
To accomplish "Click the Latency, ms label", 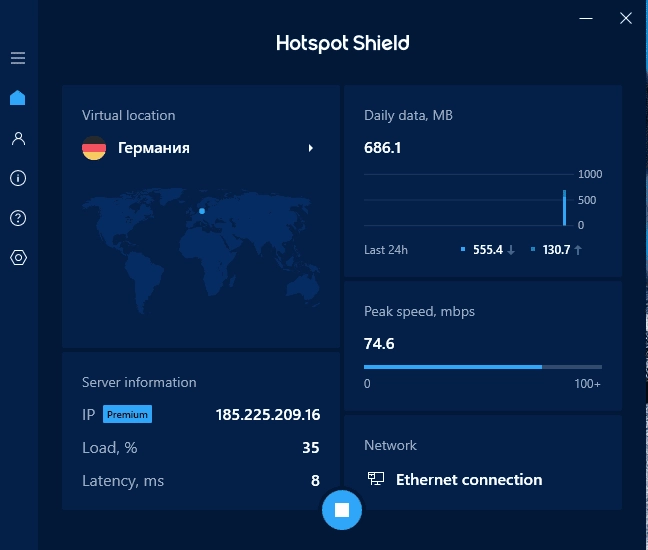I will tap(123, 481).
